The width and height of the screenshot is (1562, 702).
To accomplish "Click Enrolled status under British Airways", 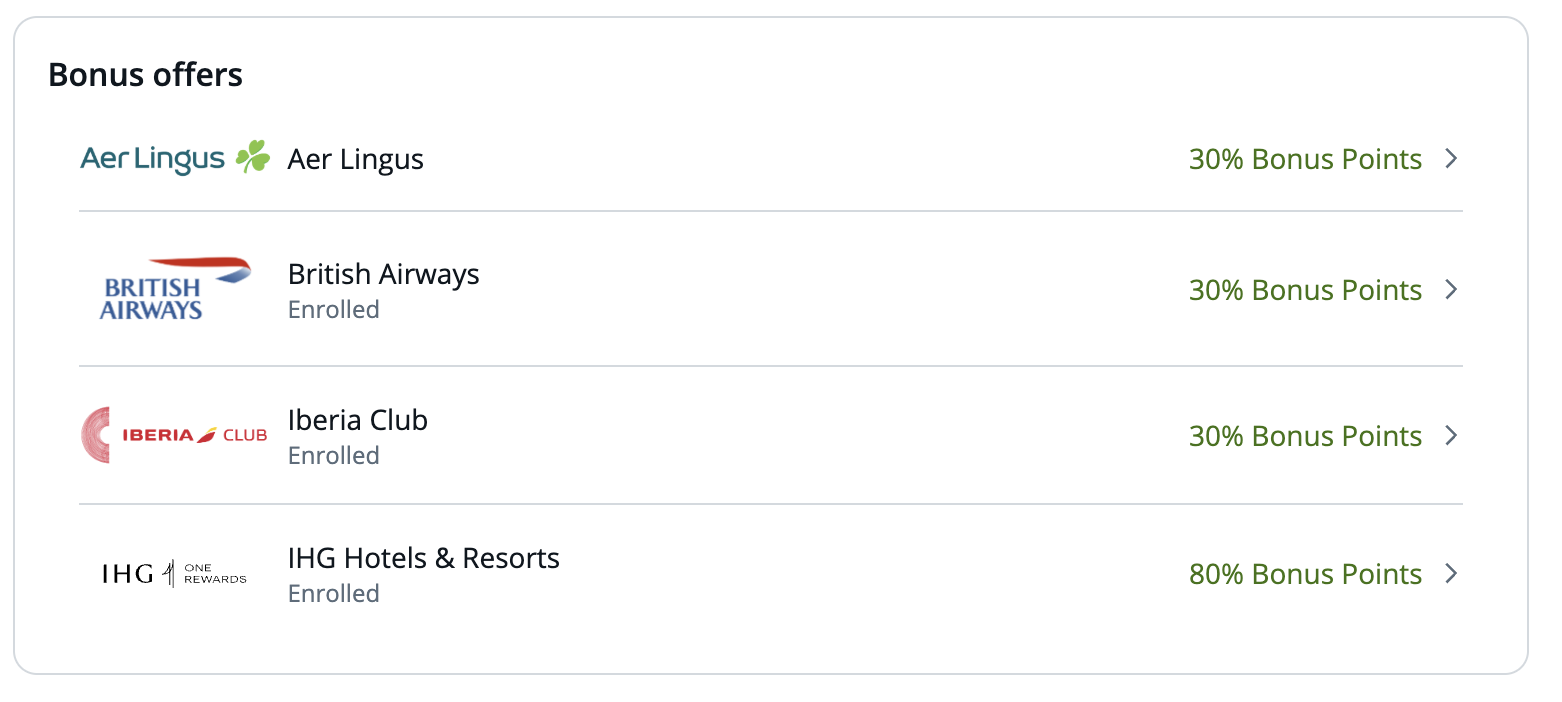I will [333, 310].
